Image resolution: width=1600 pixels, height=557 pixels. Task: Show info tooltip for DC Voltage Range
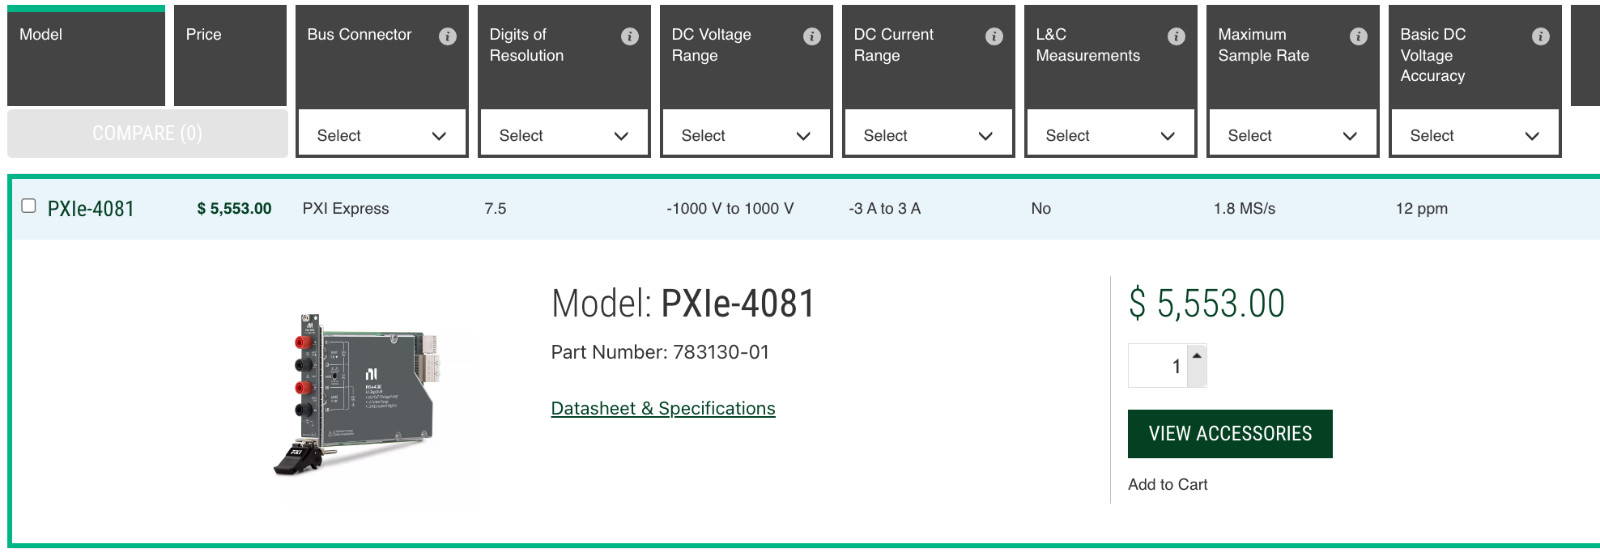tap(812, 36)
